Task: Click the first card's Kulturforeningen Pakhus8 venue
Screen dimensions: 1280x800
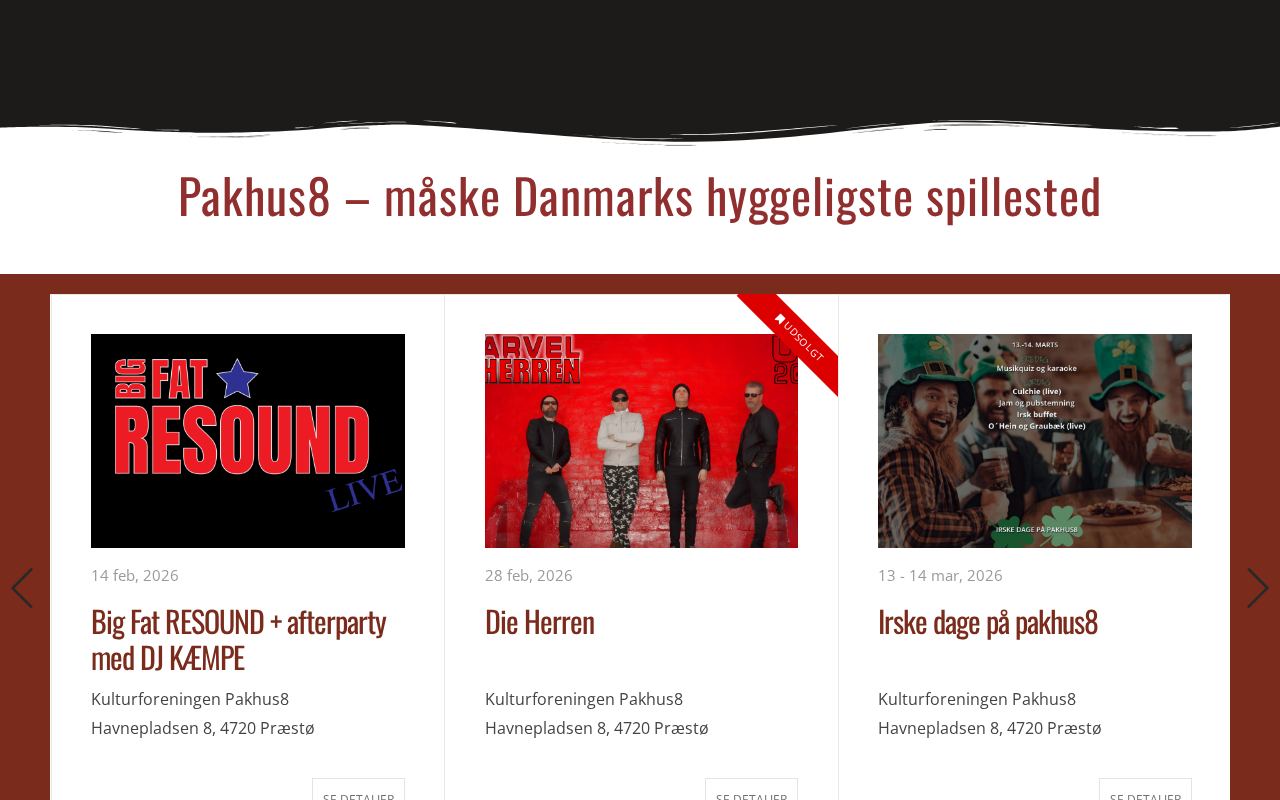Action: pos(190,699)
